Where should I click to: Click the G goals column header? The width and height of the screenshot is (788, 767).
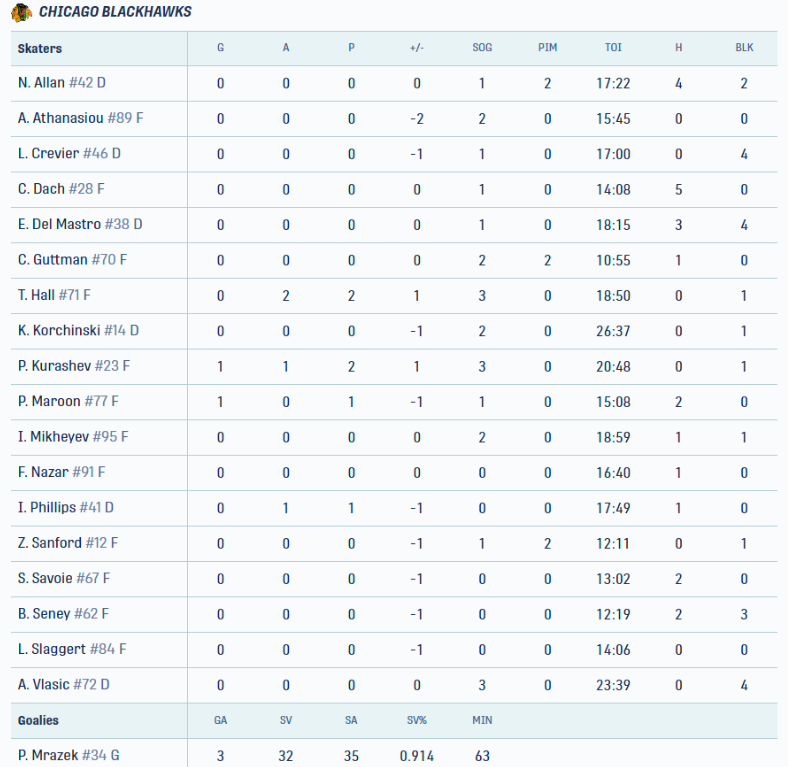pyautogui.click(x=220, y=48)
